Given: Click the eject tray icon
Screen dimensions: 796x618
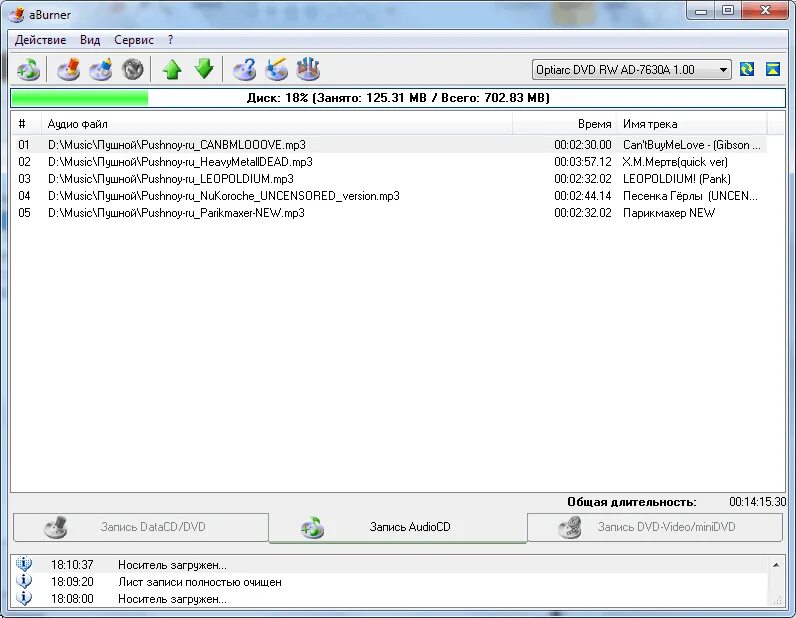Looking at the screenshot, I should (773, 69).
